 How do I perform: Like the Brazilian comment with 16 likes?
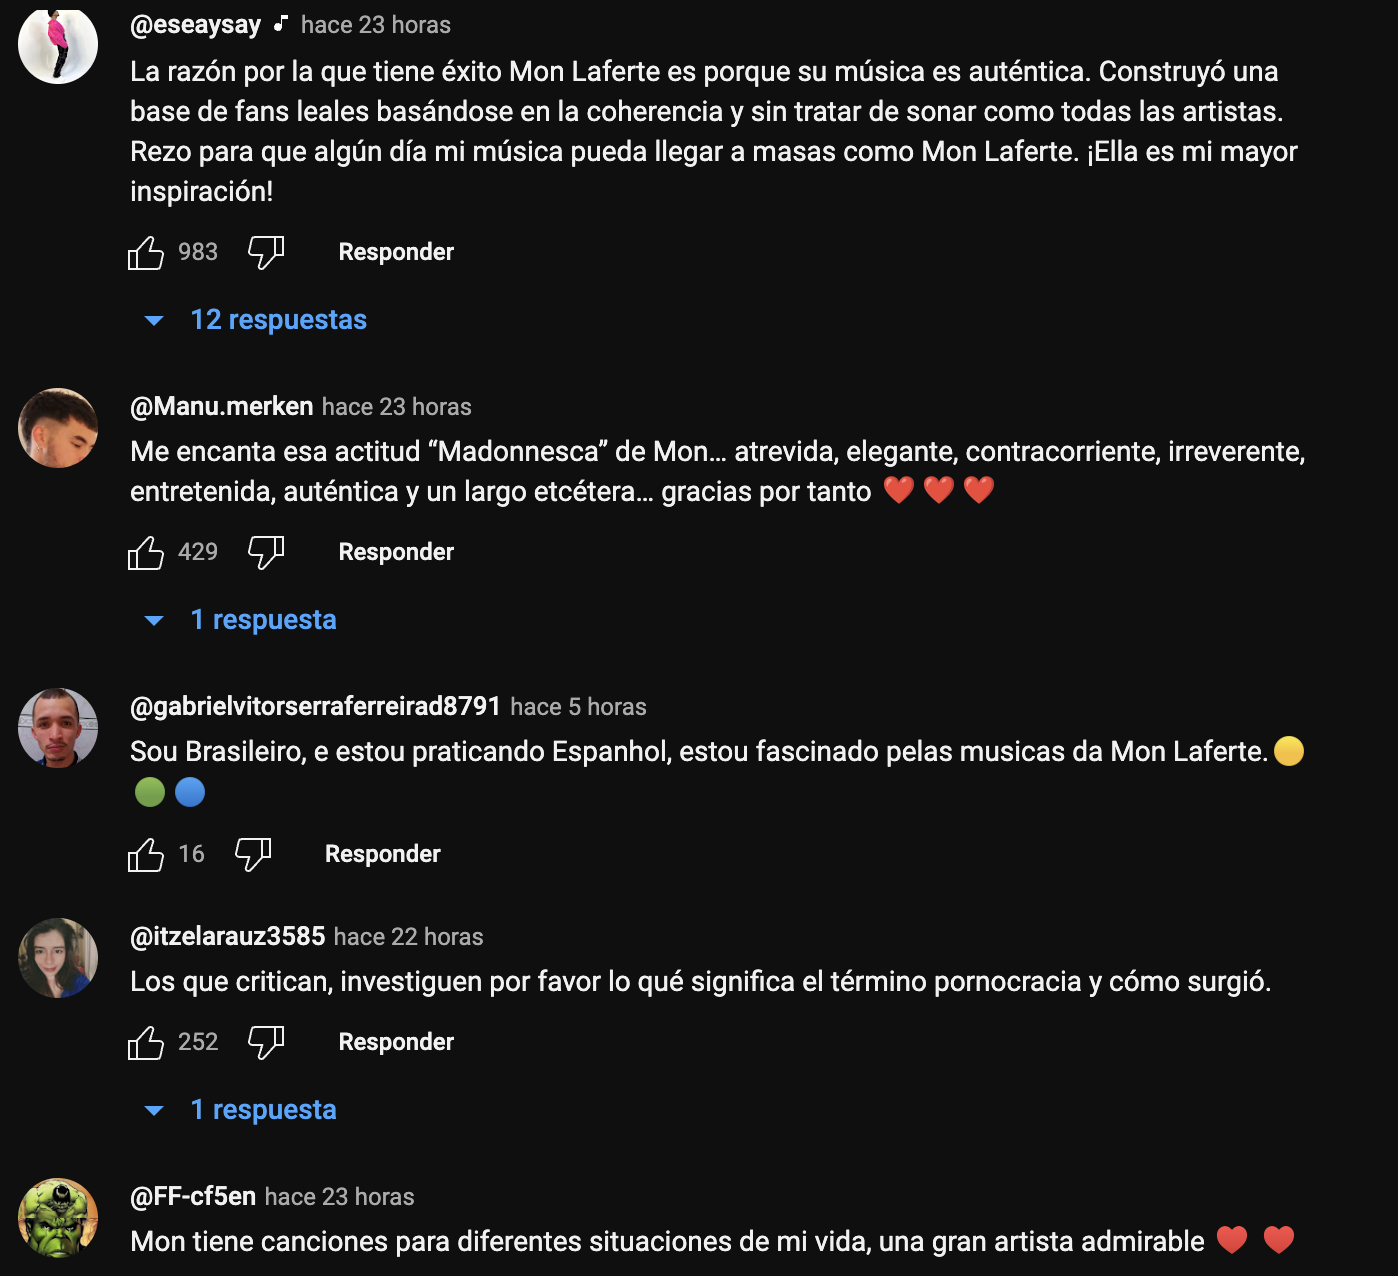coord(146,855)
